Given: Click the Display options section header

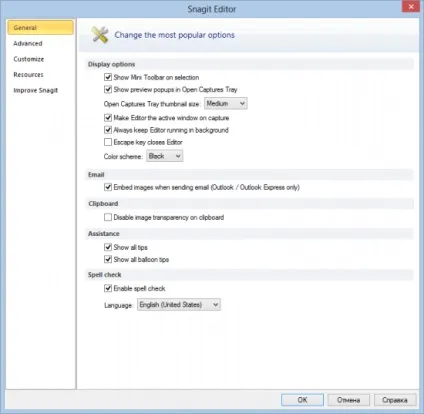Looking at the screenshot, I should (x=112, y=64).
